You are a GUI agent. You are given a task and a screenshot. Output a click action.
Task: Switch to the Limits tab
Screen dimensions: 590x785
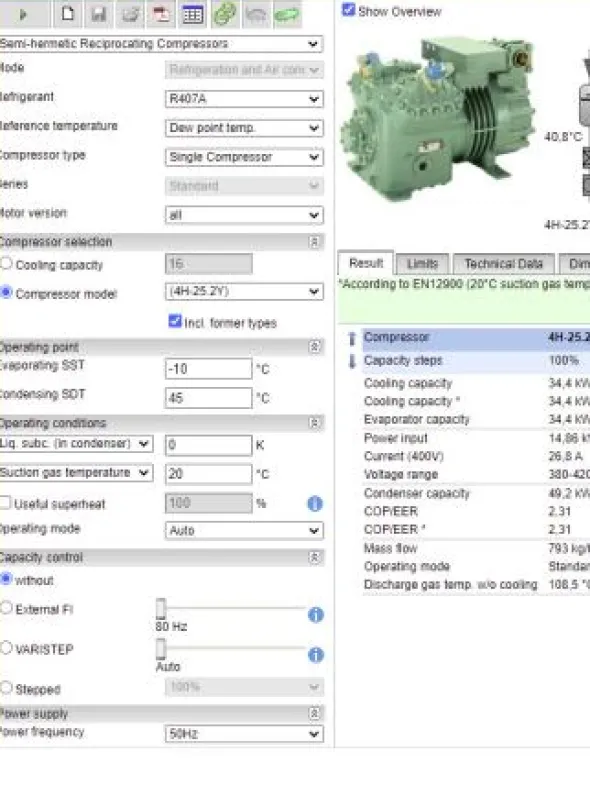(422, 263)
